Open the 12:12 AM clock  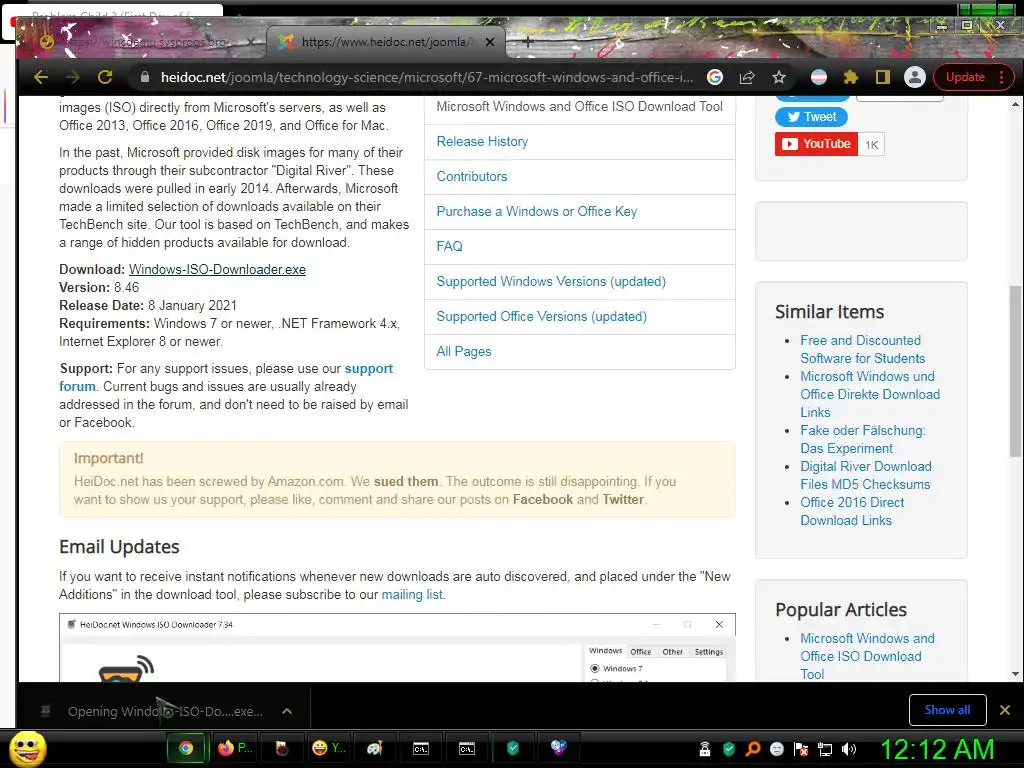click(938, 749)
